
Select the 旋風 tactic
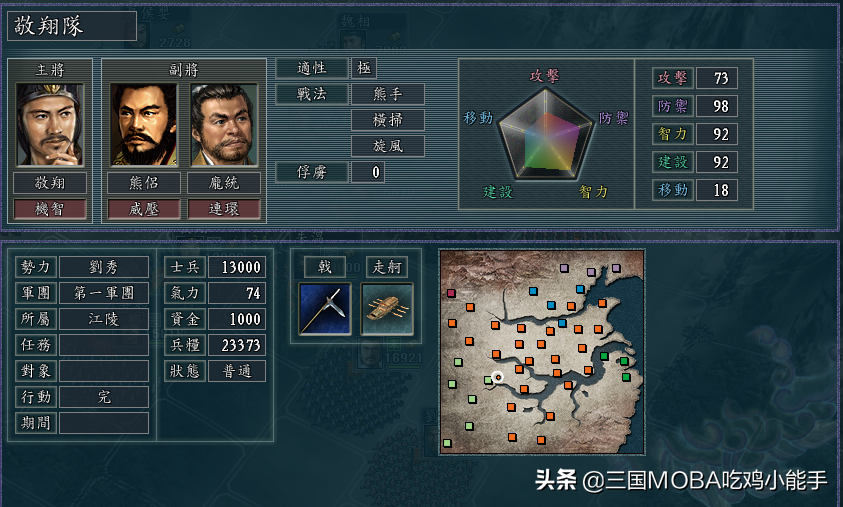[x=388, y=146]
